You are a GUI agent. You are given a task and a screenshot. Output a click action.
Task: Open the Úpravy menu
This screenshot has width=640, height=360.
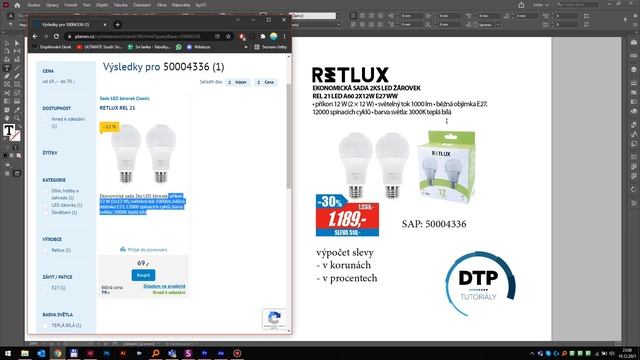52,5
